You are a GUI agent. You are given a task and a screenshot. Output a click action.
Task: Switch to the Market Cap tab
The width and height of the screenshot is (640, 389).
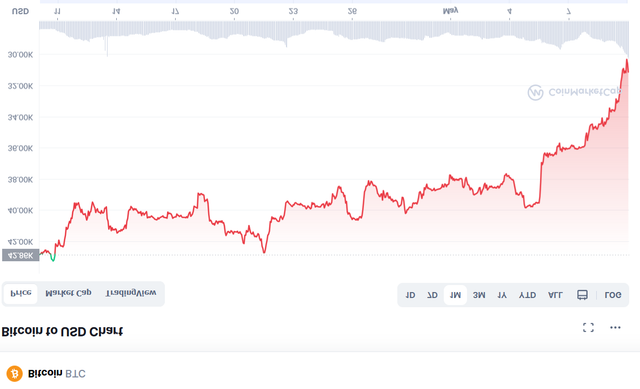(68, 293)
